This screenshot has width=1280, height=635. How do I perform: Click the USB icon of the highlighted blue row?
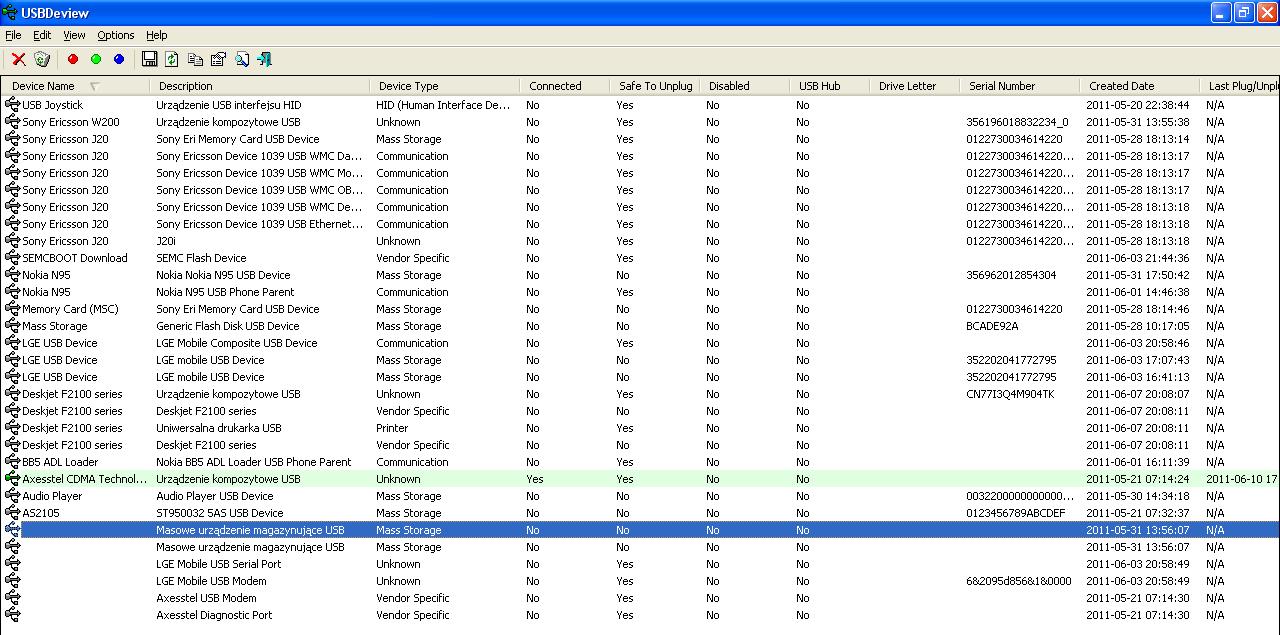(12, 529)
